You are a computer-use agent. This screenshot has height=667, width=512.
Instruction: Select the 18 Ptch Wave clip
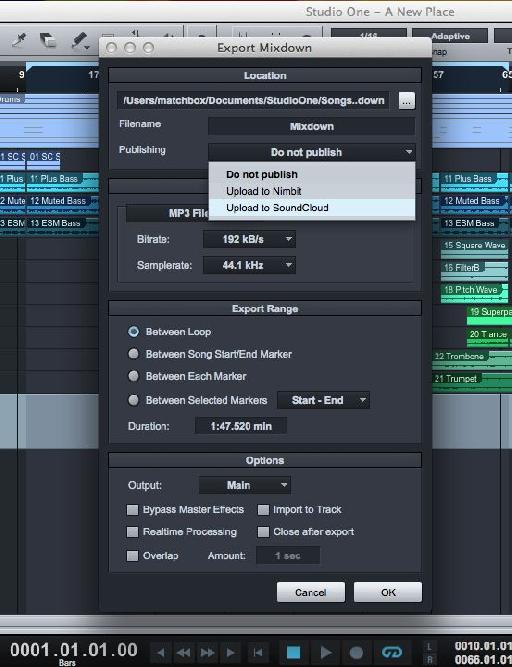point(475,292)
